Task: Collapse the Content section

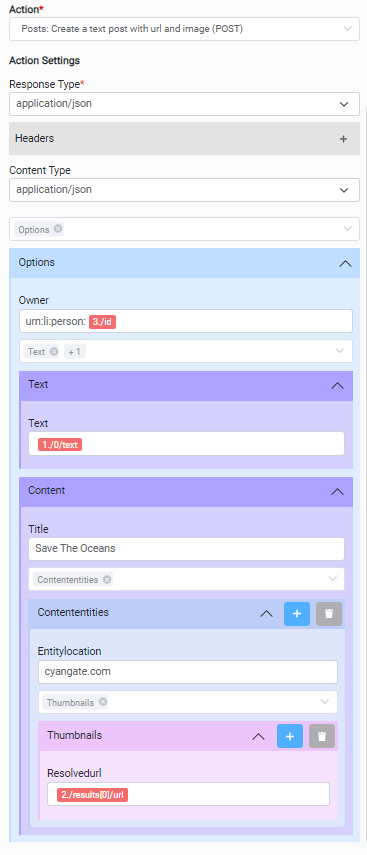Action: [338, 492]
